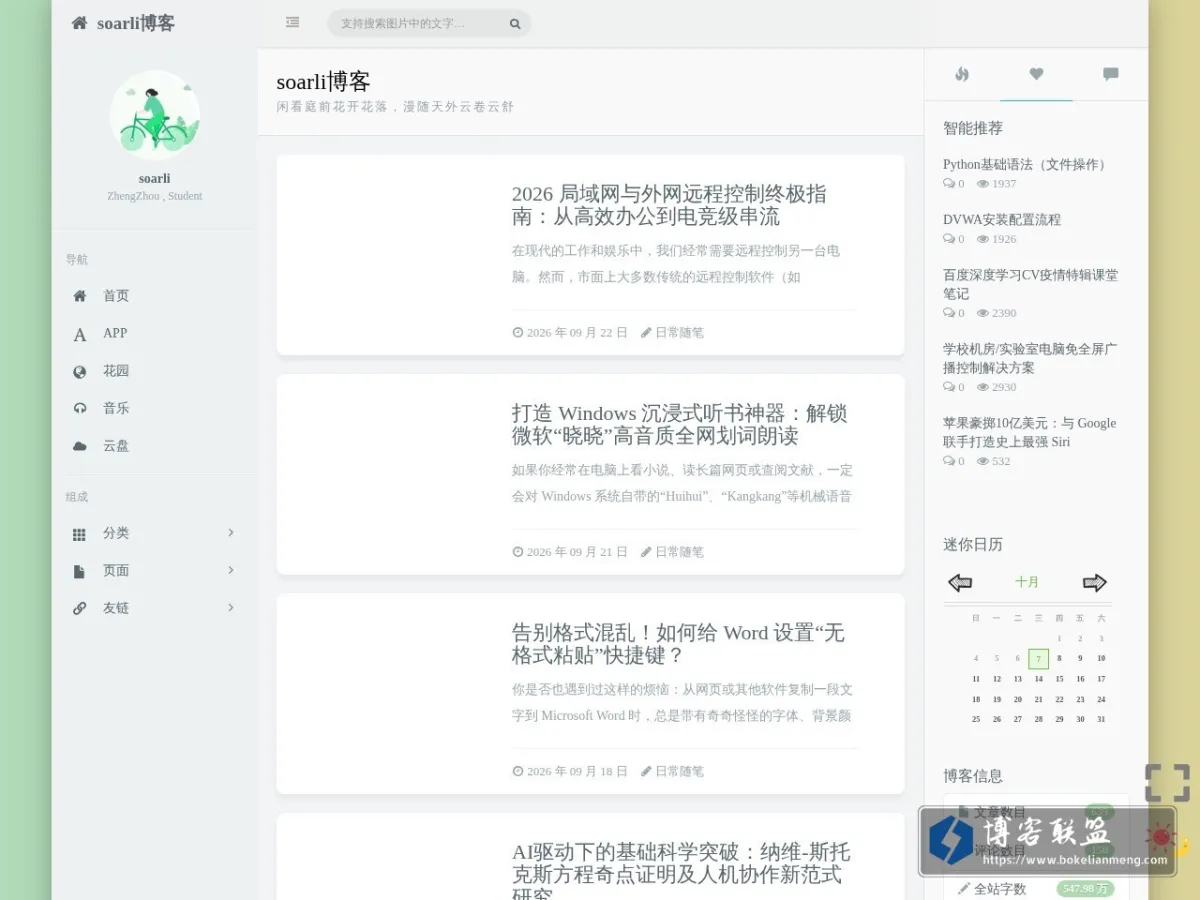
Task: Open recommended post 百度深度学习CV疫情特辑课堂笔记
Action: pyautogui.click(x=1031, y=284)
